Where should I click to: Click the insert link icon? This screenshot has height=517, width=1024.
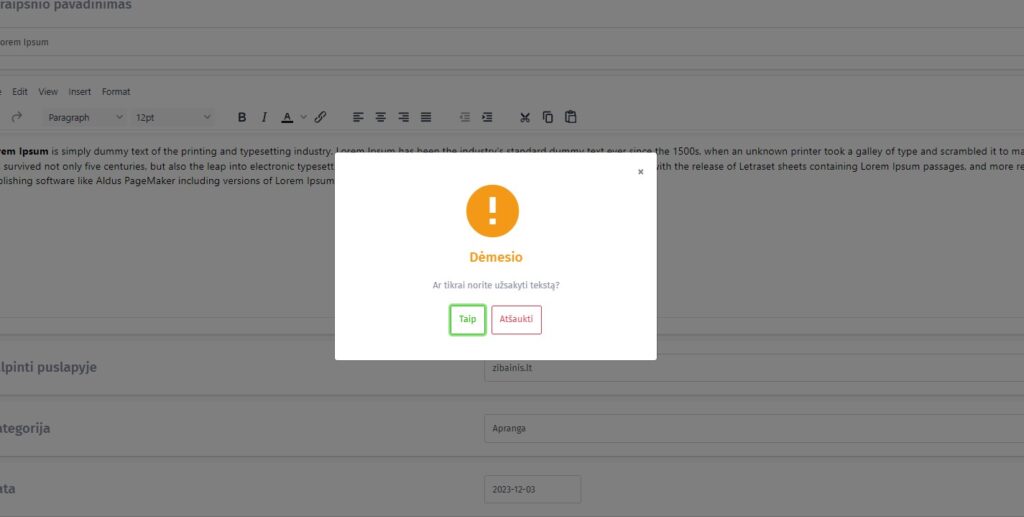[x=321, y=117]
